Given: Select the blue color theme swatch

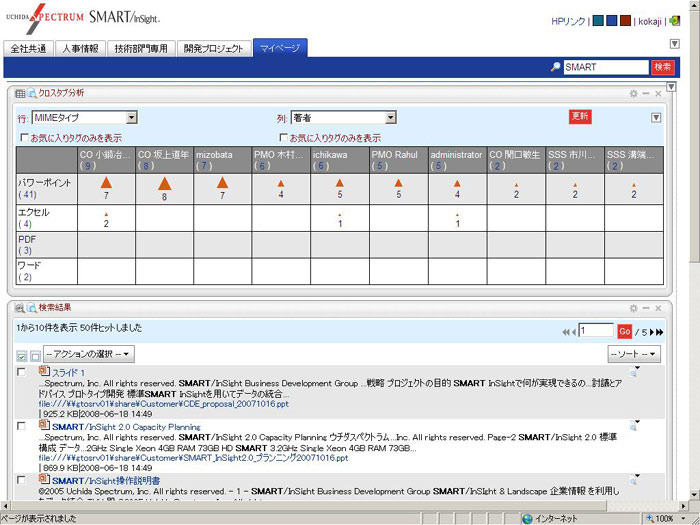Looking at the screenshot, I should [612, 21].
